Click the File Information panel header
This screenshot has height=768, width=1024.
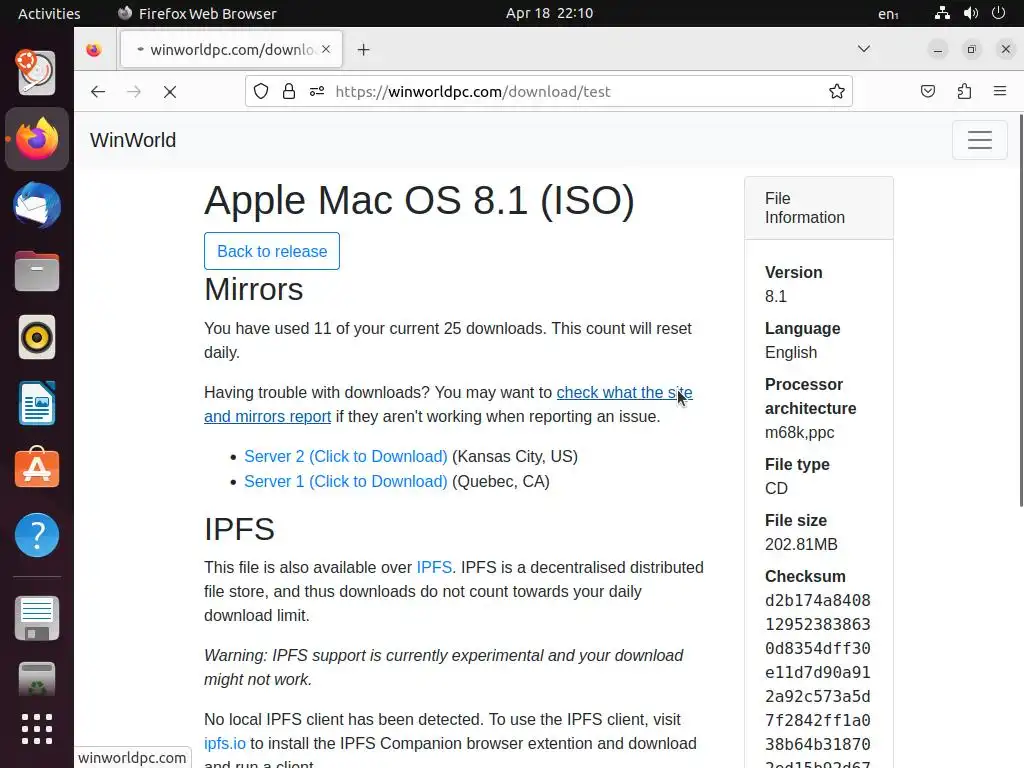[819, 208]
